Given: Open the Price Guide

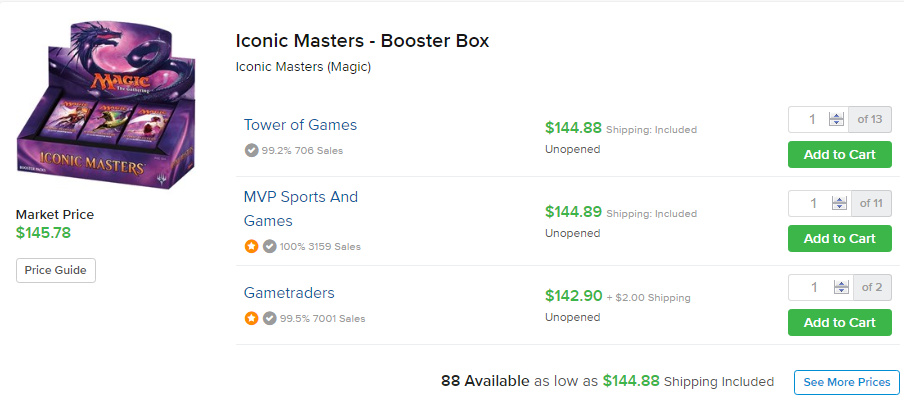Looking at the screenshot, I should click(x=55, y=270).
